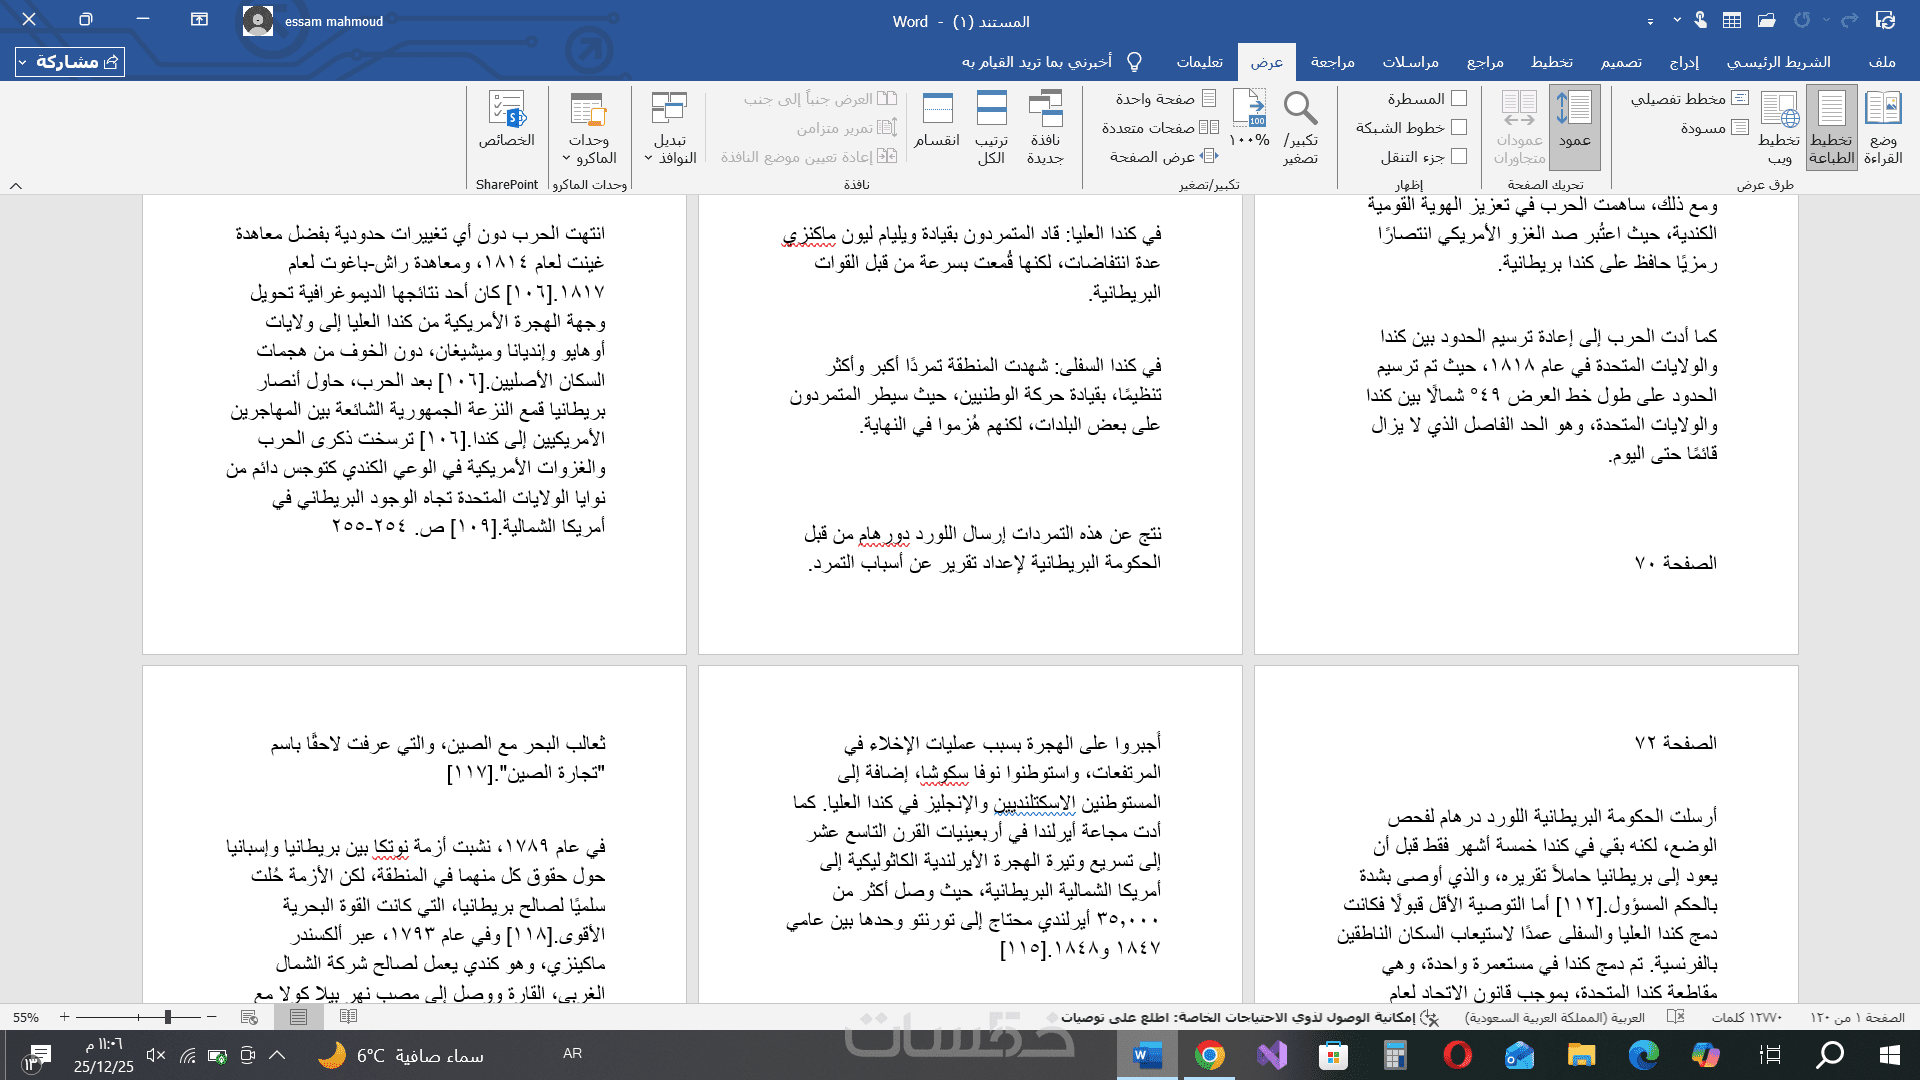
Task: Check the Navigation Pane checkbox
Action: click(x=1459, y=156)
